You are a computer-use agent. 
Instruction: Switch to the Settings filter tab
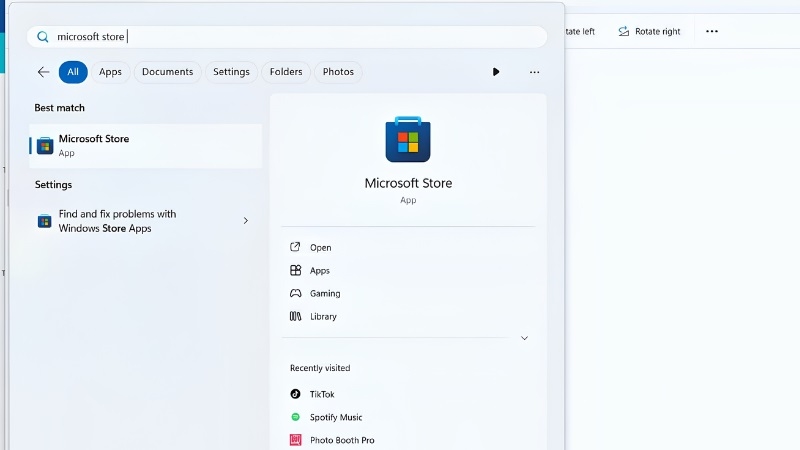pos(231,72)
